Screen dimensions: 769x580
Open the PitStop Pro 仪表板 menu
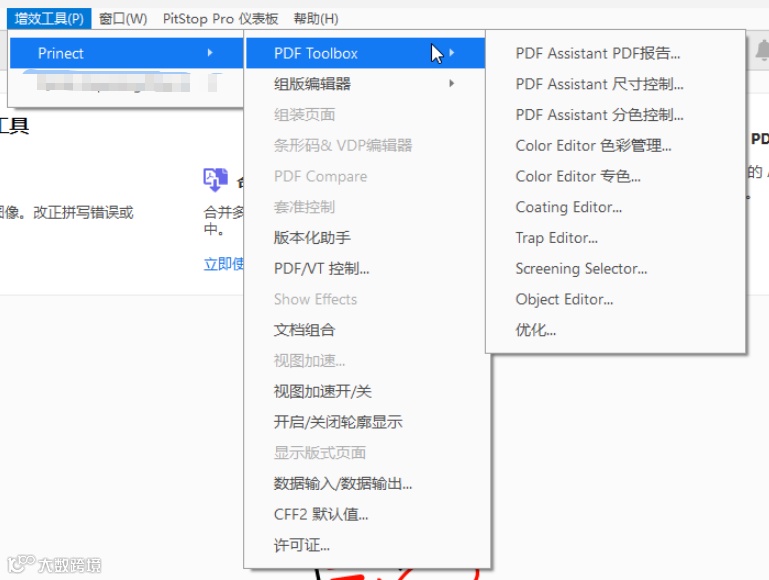(220, 19)
